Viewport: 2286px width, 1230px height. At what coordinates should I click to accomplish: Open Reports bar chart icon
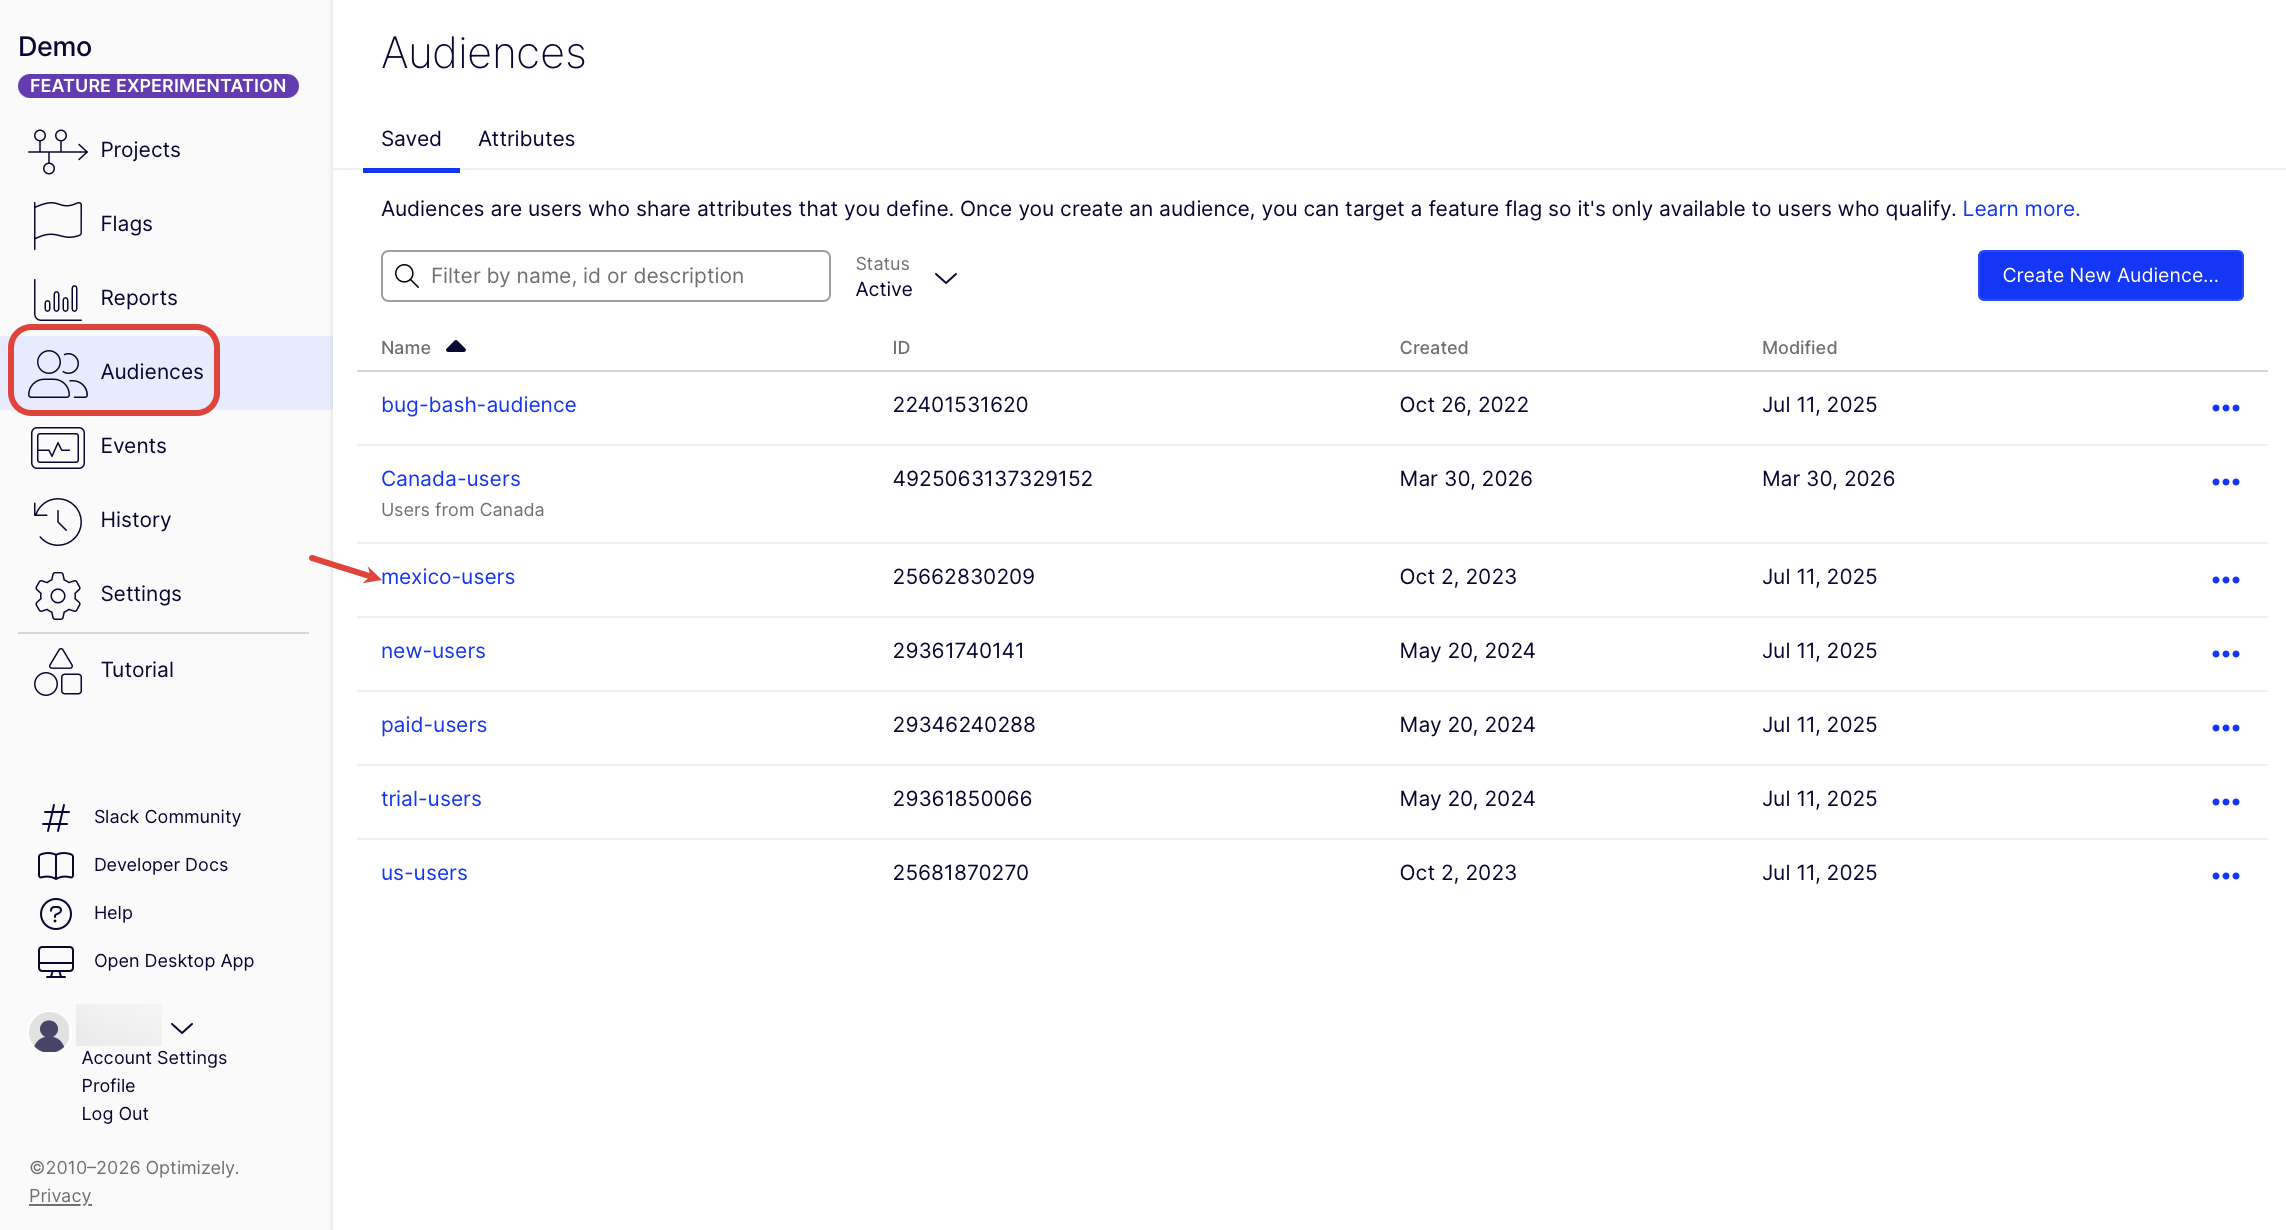click(x=57, y=298)
